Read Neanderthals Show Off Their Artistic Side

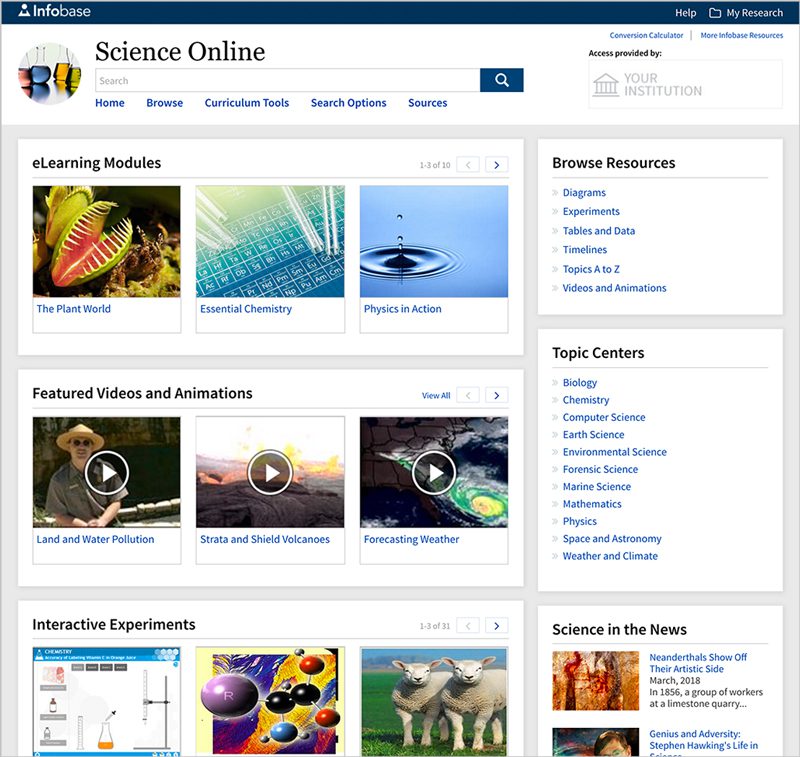click(x=697, y=663)
